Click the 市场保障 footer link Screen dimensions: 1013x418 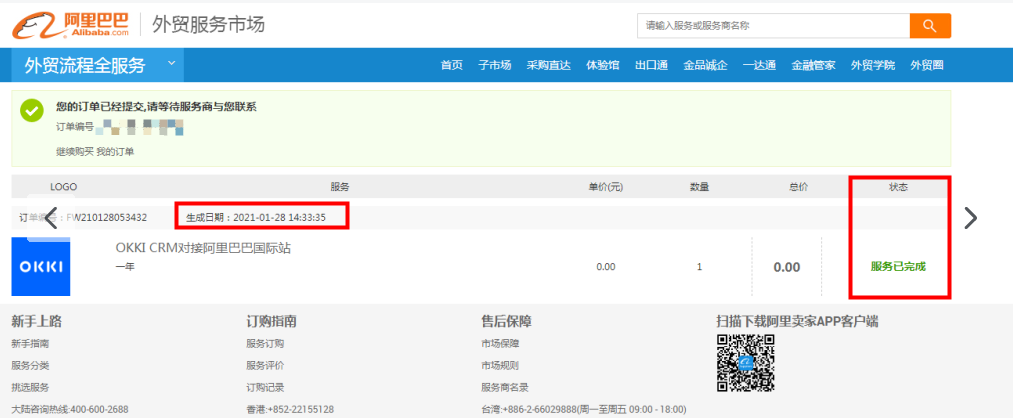[x=500, y=344]
